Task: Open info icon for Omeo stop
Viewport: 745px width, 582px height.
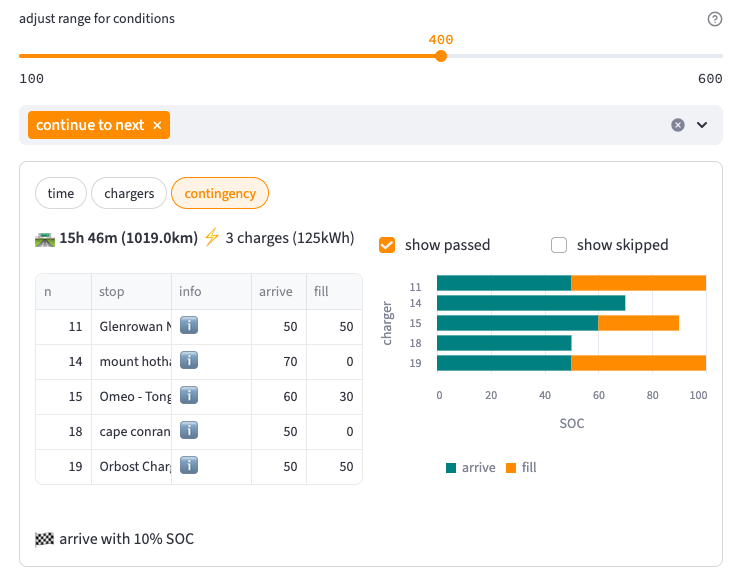Action: click(x=188, y=396)
